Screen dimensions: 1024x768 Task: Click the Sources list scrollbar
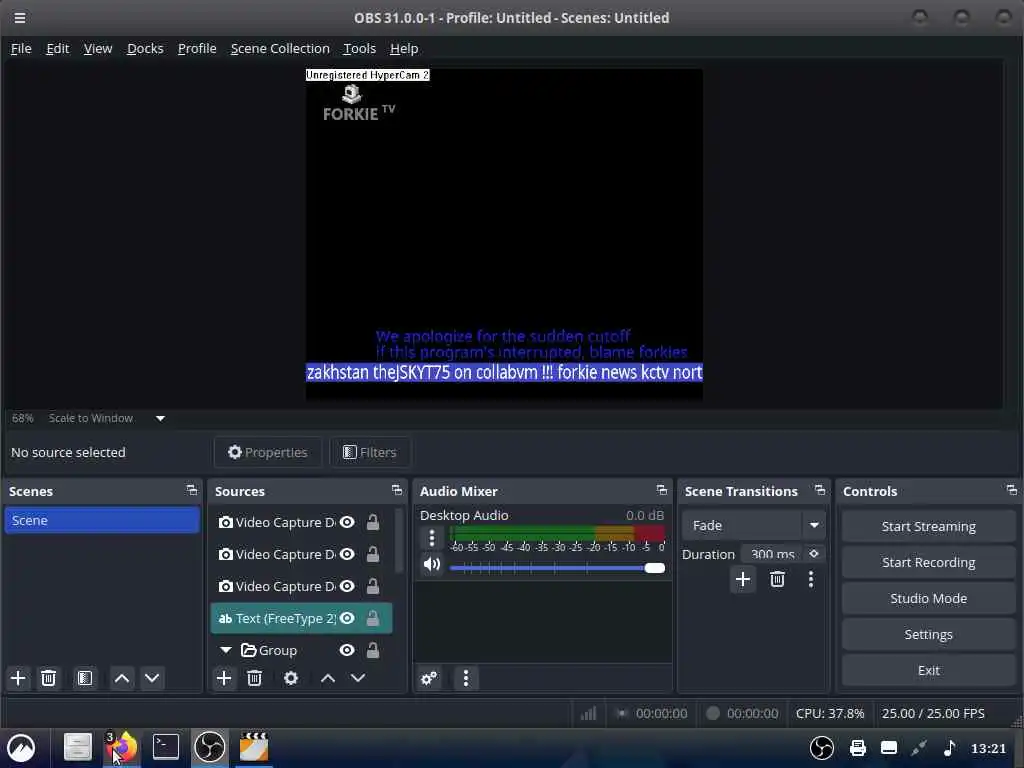pos(399,541)
